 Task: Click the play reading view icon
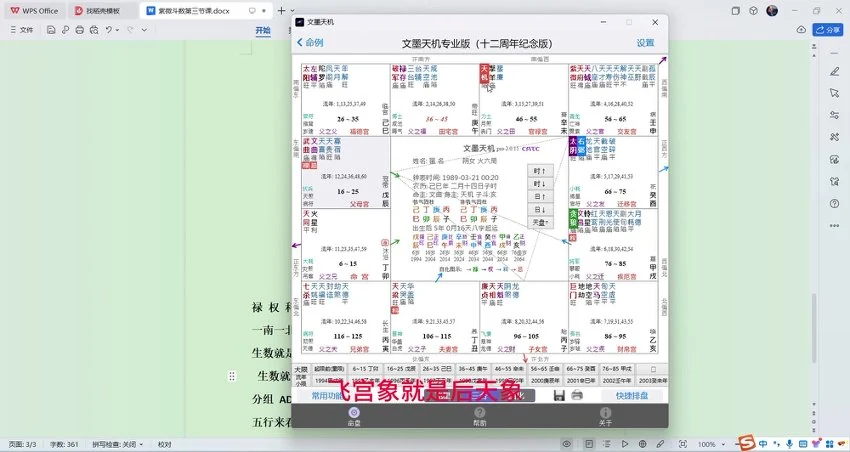click(624, 444)
